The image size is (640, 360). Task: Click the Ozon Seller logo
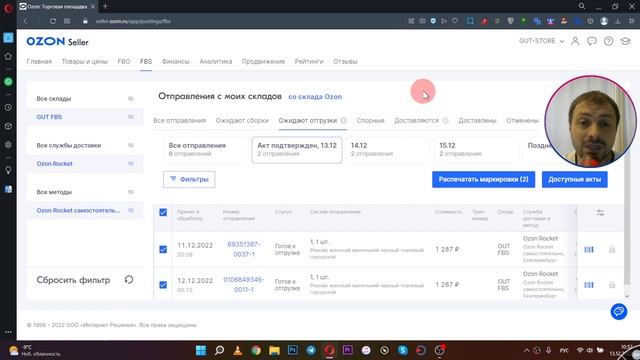[x=57, y=41]
